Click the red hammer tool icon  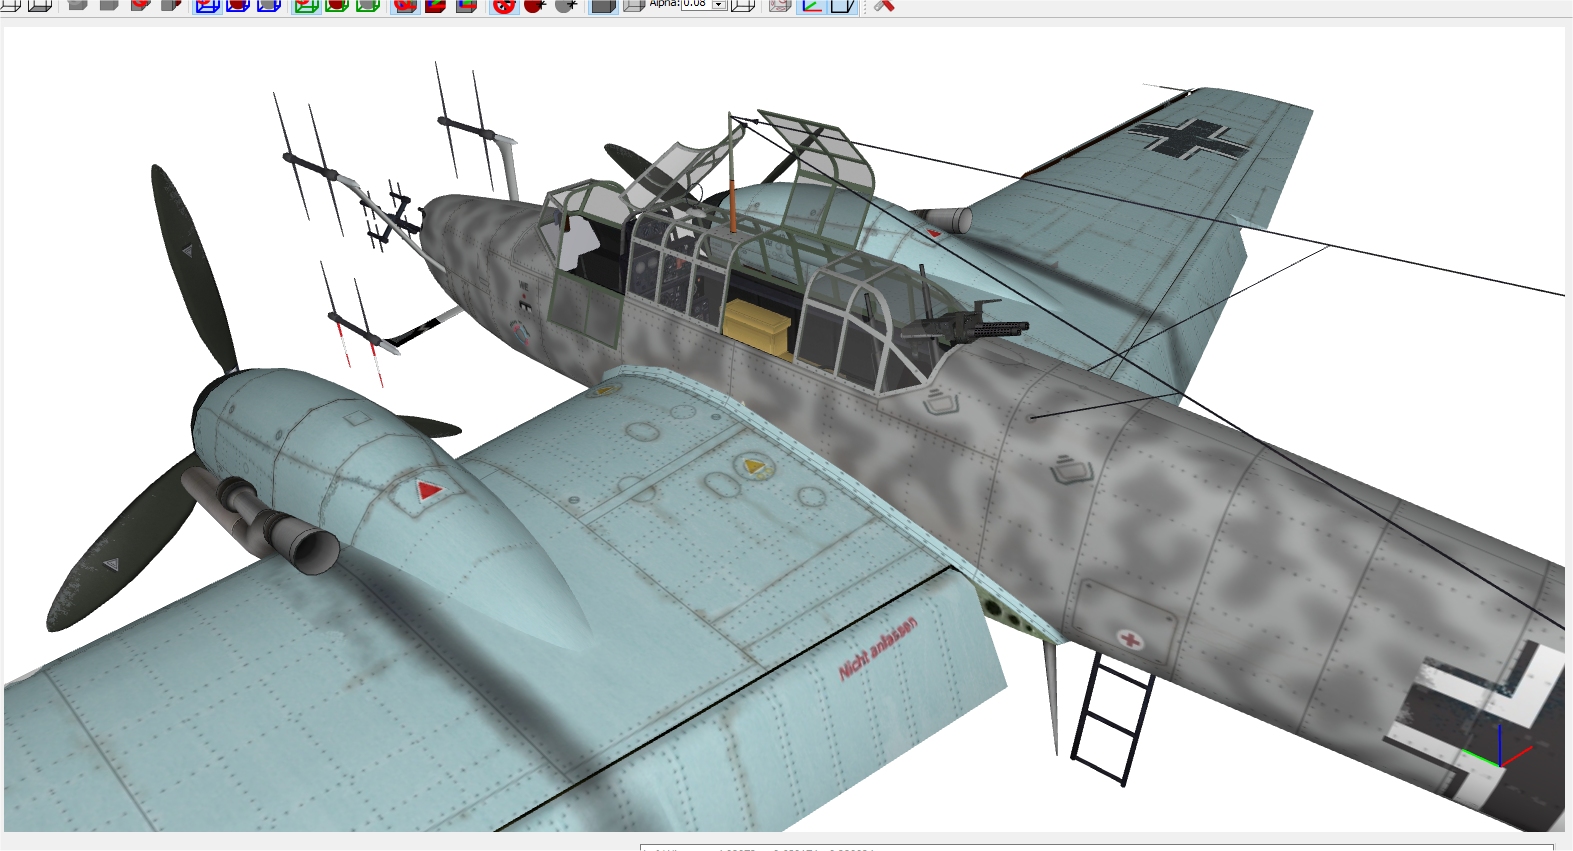[883, 5]
